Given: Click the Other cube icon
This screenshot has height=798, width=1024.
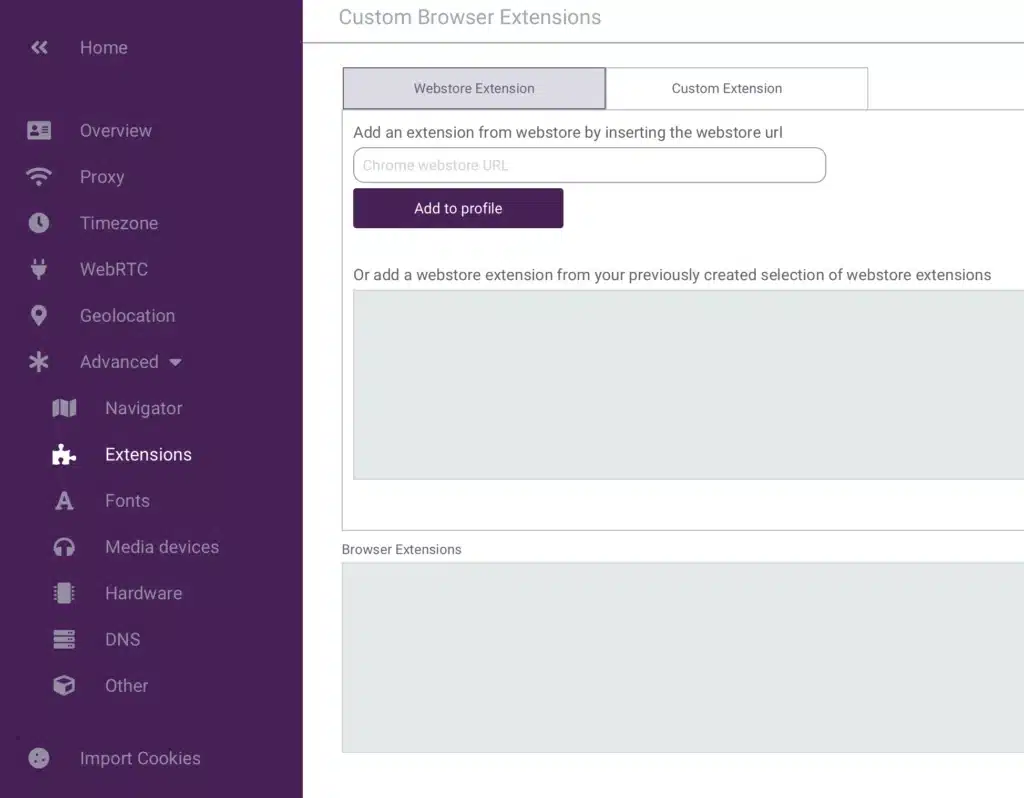Looking at the screenshot, I should point(64,685).
